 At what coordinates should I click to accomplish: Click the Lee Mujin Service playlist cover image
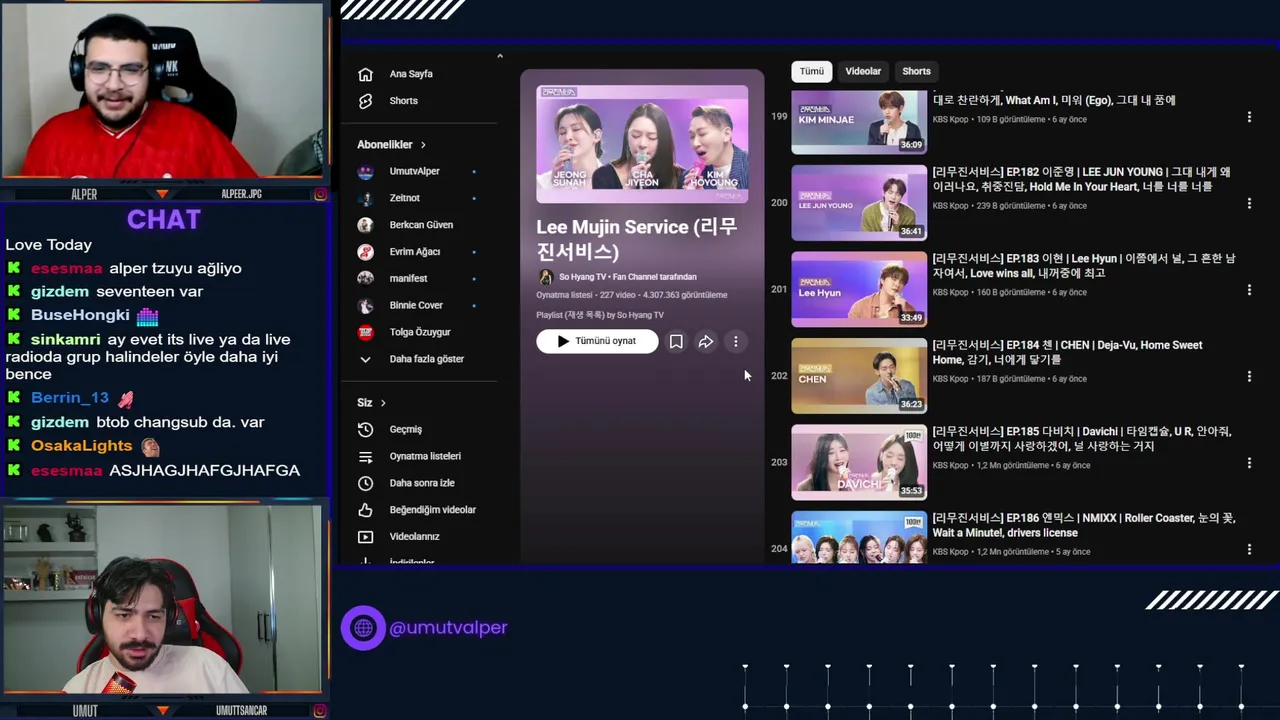(x=642, y=144)
